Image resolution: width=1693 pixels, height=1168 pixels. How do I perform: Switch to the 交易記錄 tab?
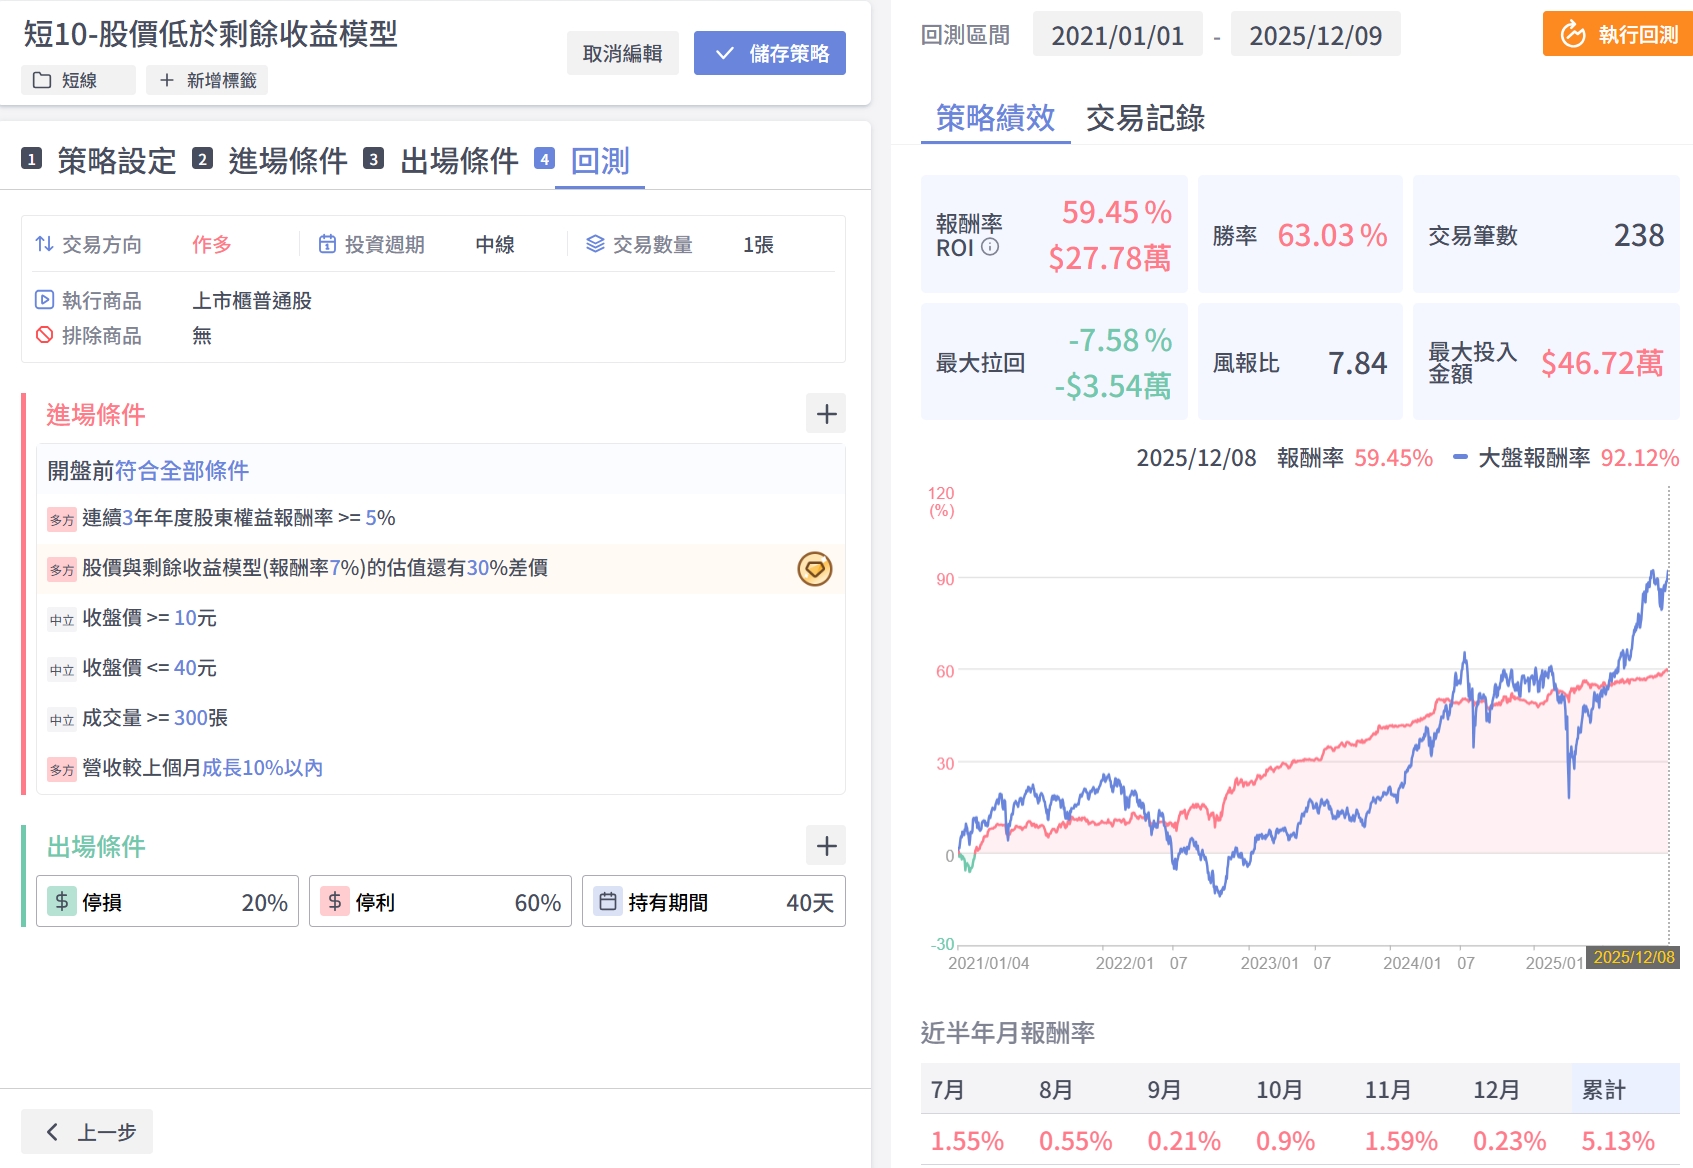point(1145,119)
